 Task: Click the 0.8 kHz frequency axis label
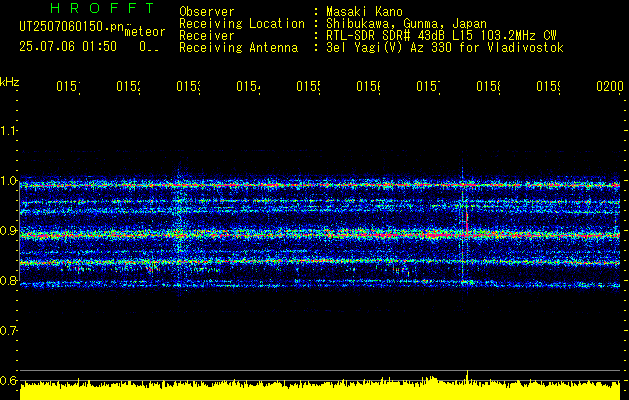click(x=8, y=281)
